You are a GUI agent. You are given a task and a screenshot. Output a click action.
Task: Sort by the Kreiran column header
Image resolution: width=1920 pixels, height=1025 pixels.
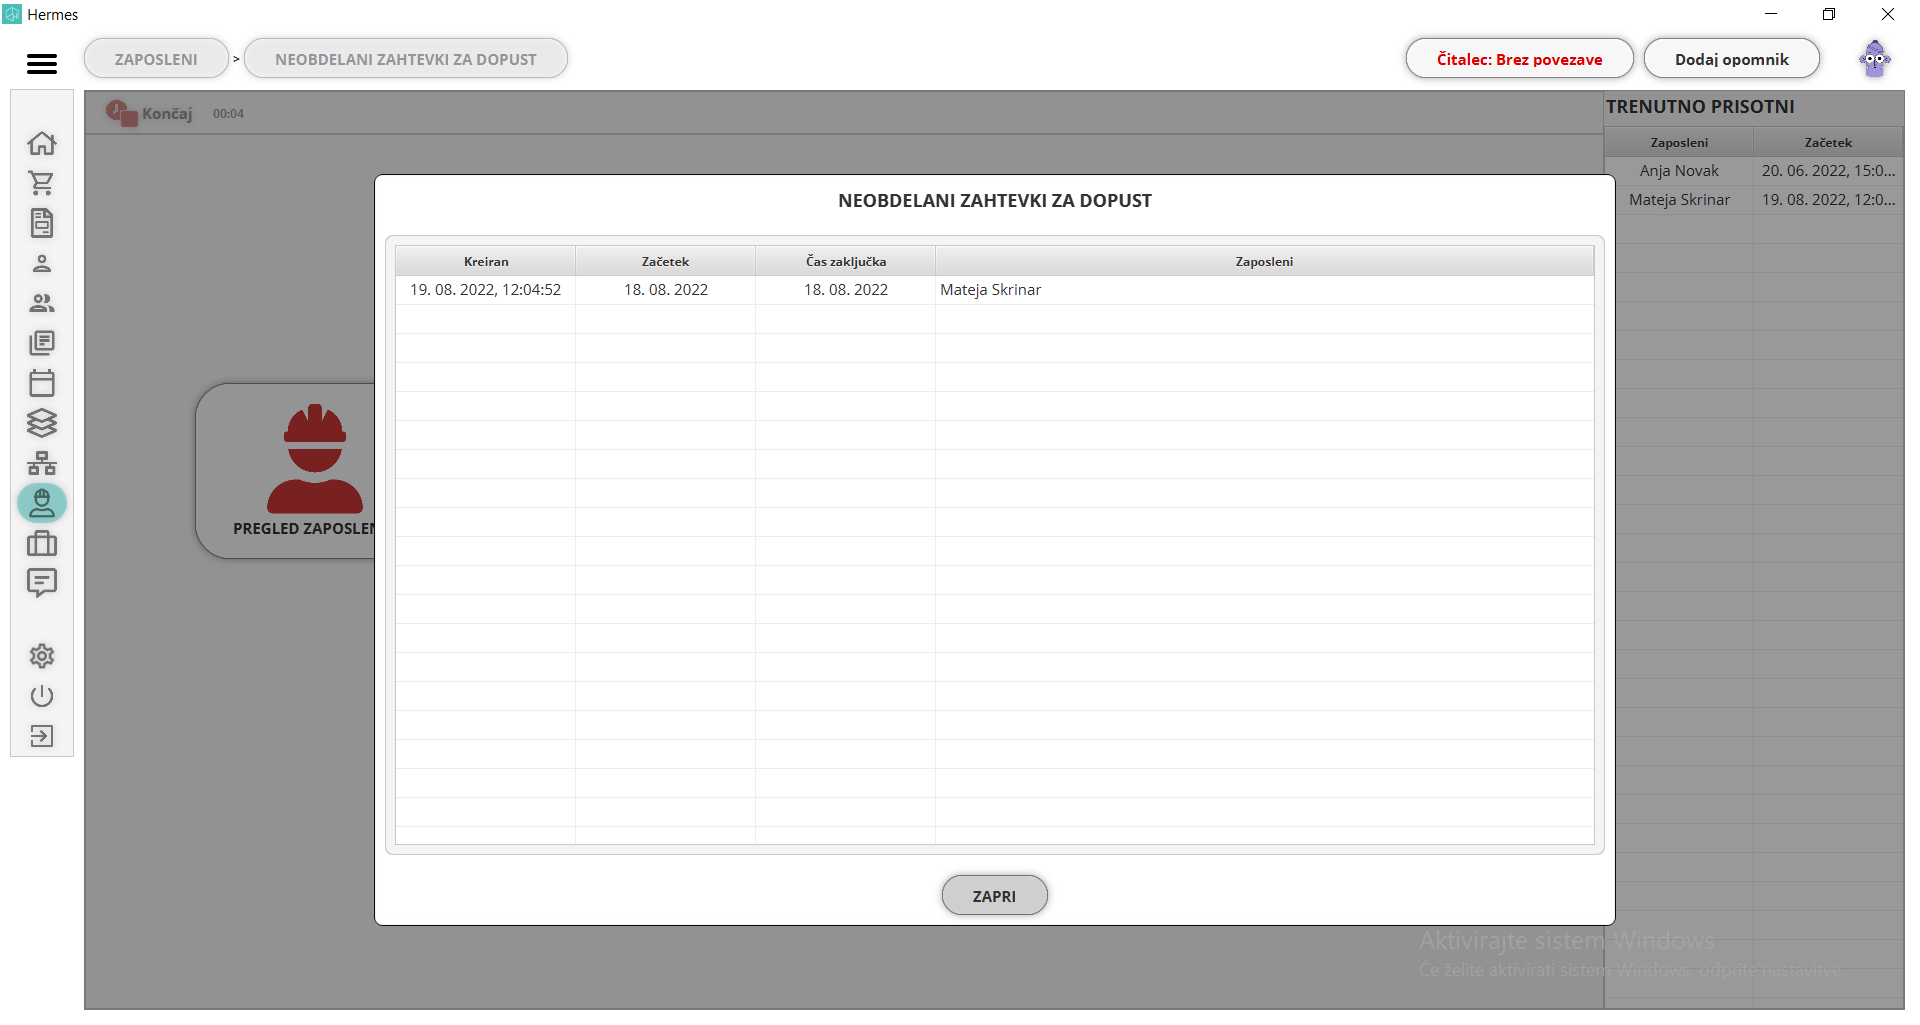pos(486,261)
